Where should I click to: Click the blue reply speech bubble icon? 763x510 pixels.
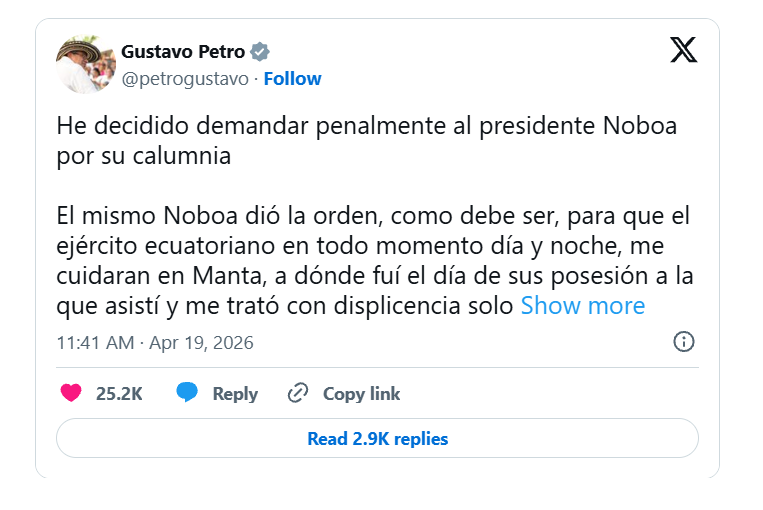pyautogui.click(x=187, y=393)
